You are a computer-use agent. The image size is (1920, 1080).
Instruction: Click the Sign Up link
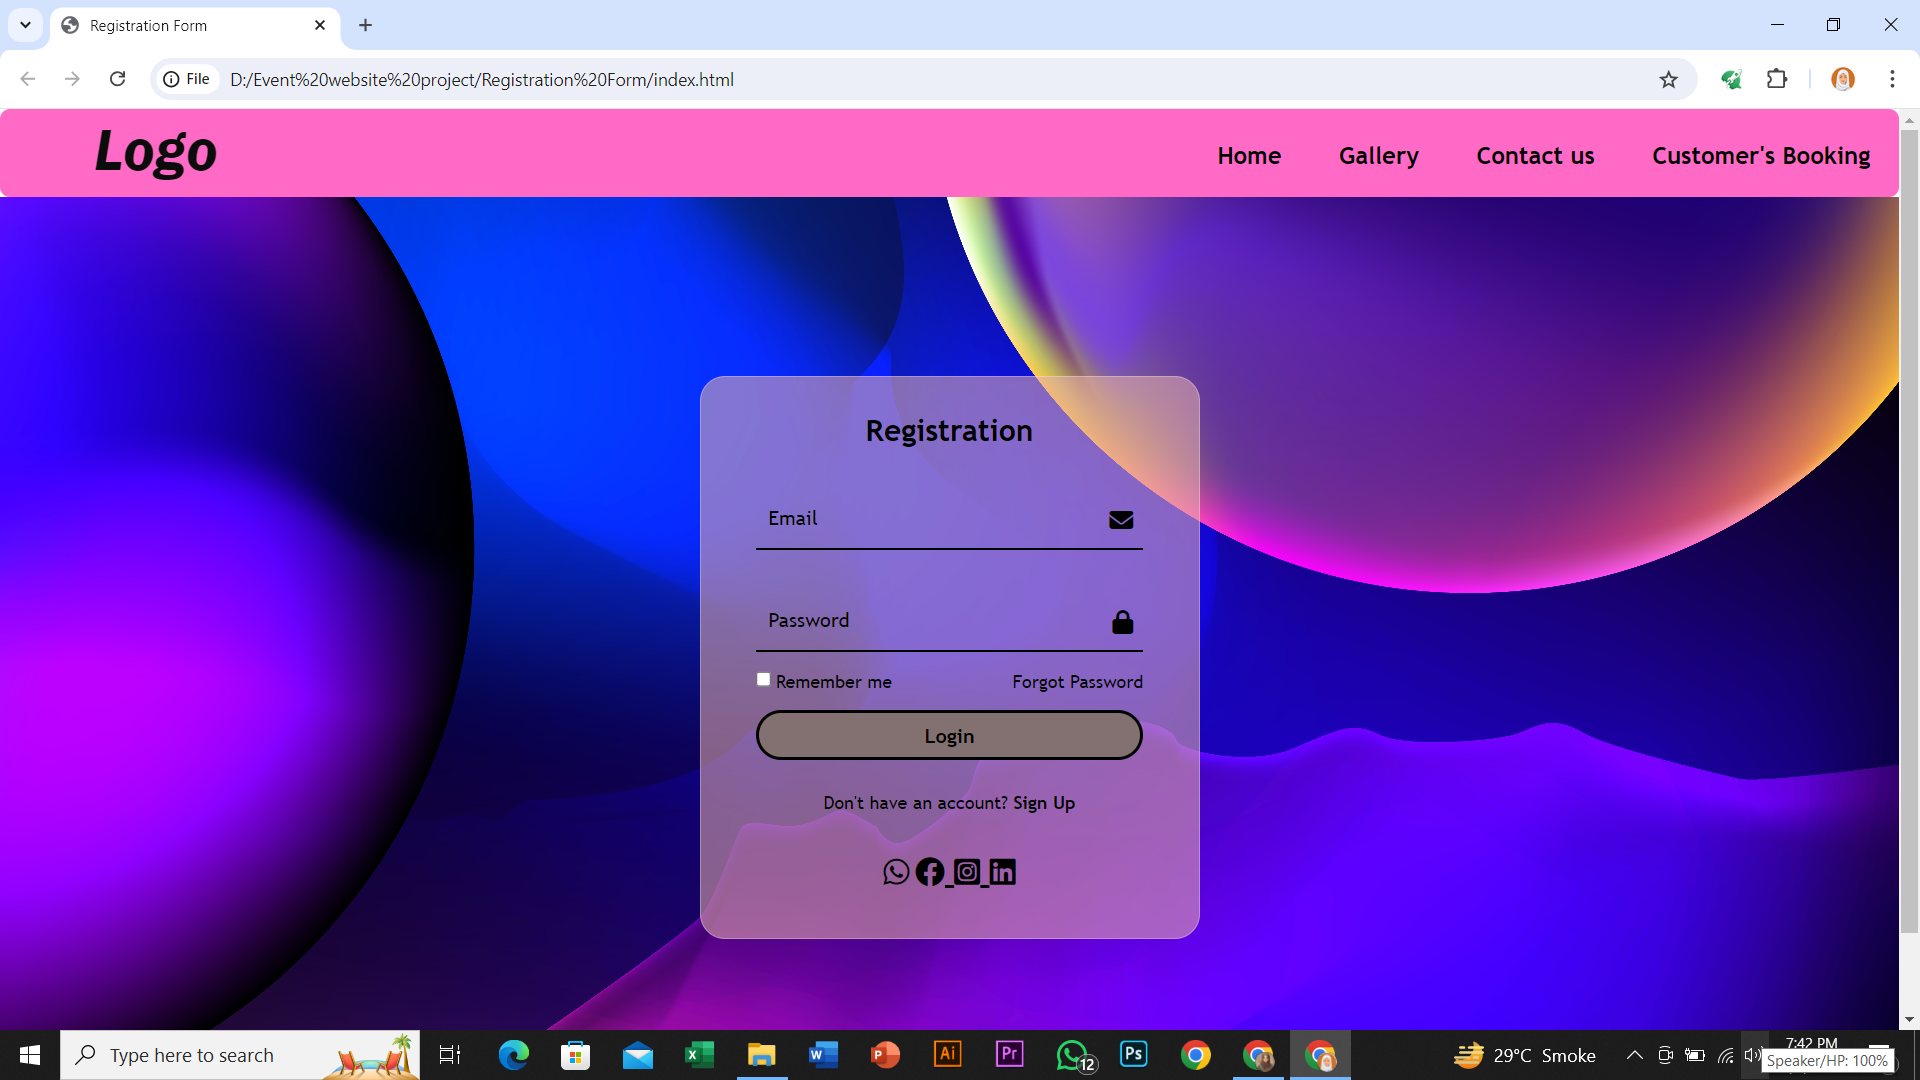tap(1044, 803)
